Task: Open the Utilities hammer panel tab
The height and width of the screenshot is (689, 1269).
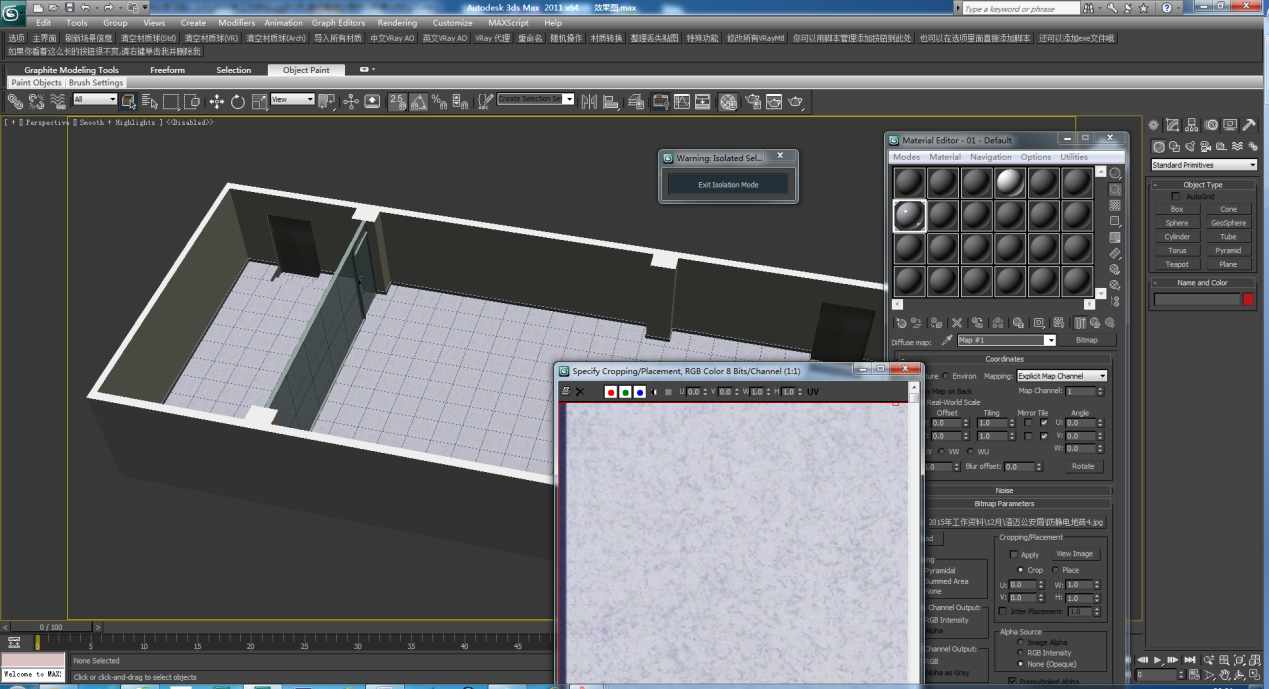Action: (x=1248, y=125)
